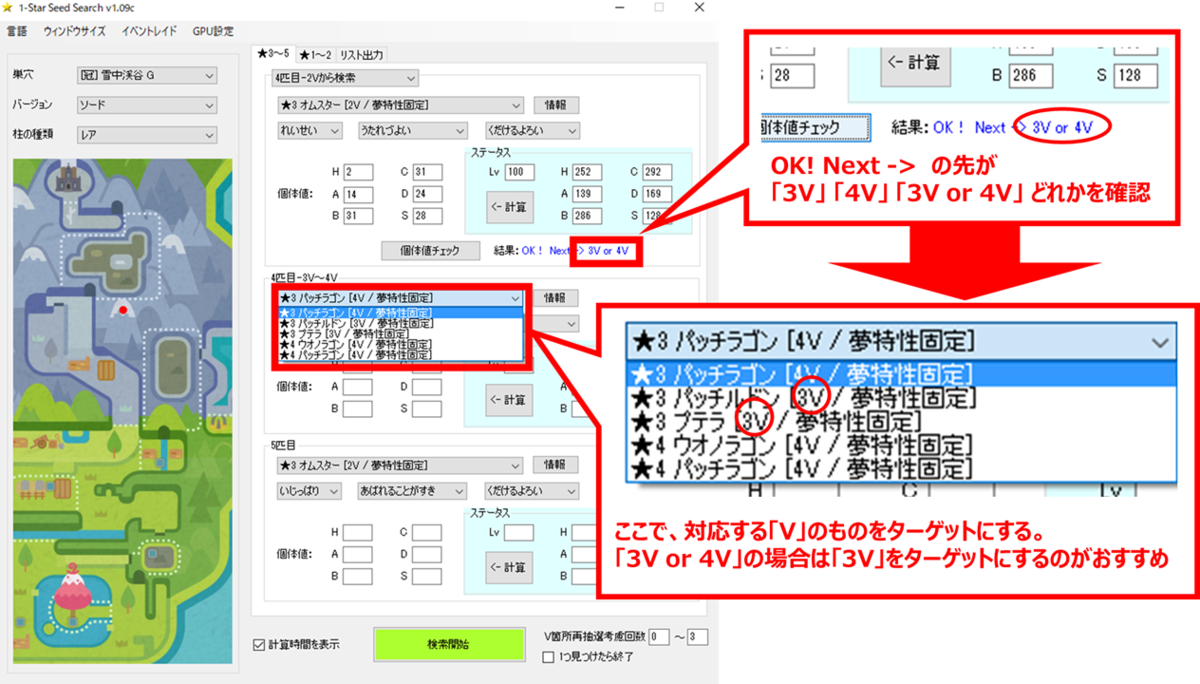Check the 1つ見つけたら終了 option
The height and width of the screenshot is (684, 1200).
point(546,655)
